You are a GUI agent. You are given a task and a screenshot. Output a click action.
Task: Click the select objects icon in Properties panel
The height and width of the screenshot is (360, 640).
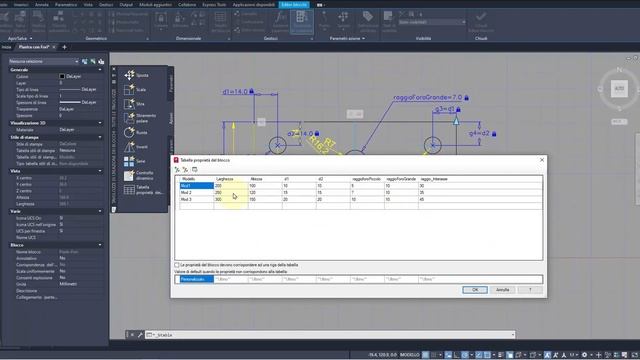[x=93, y=61]
